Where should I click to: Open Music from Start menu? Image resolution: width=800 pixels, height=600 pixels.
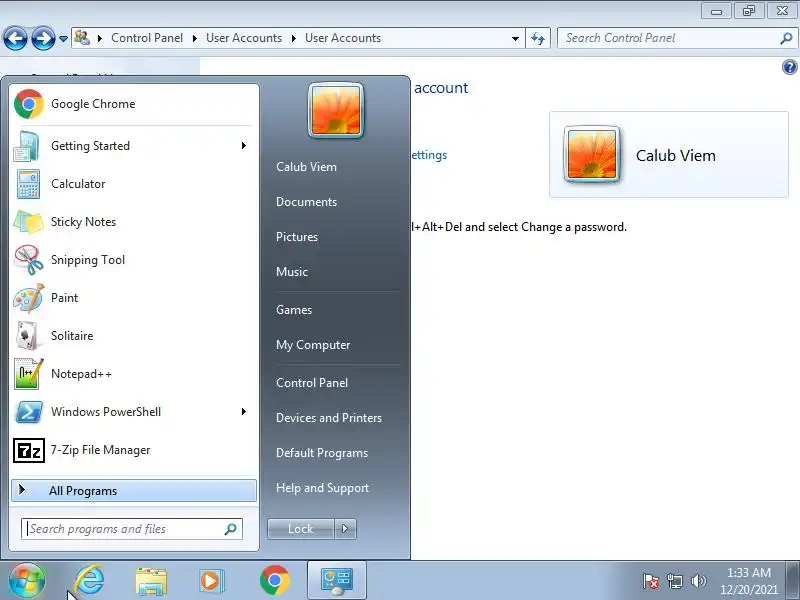pos(292,272)
